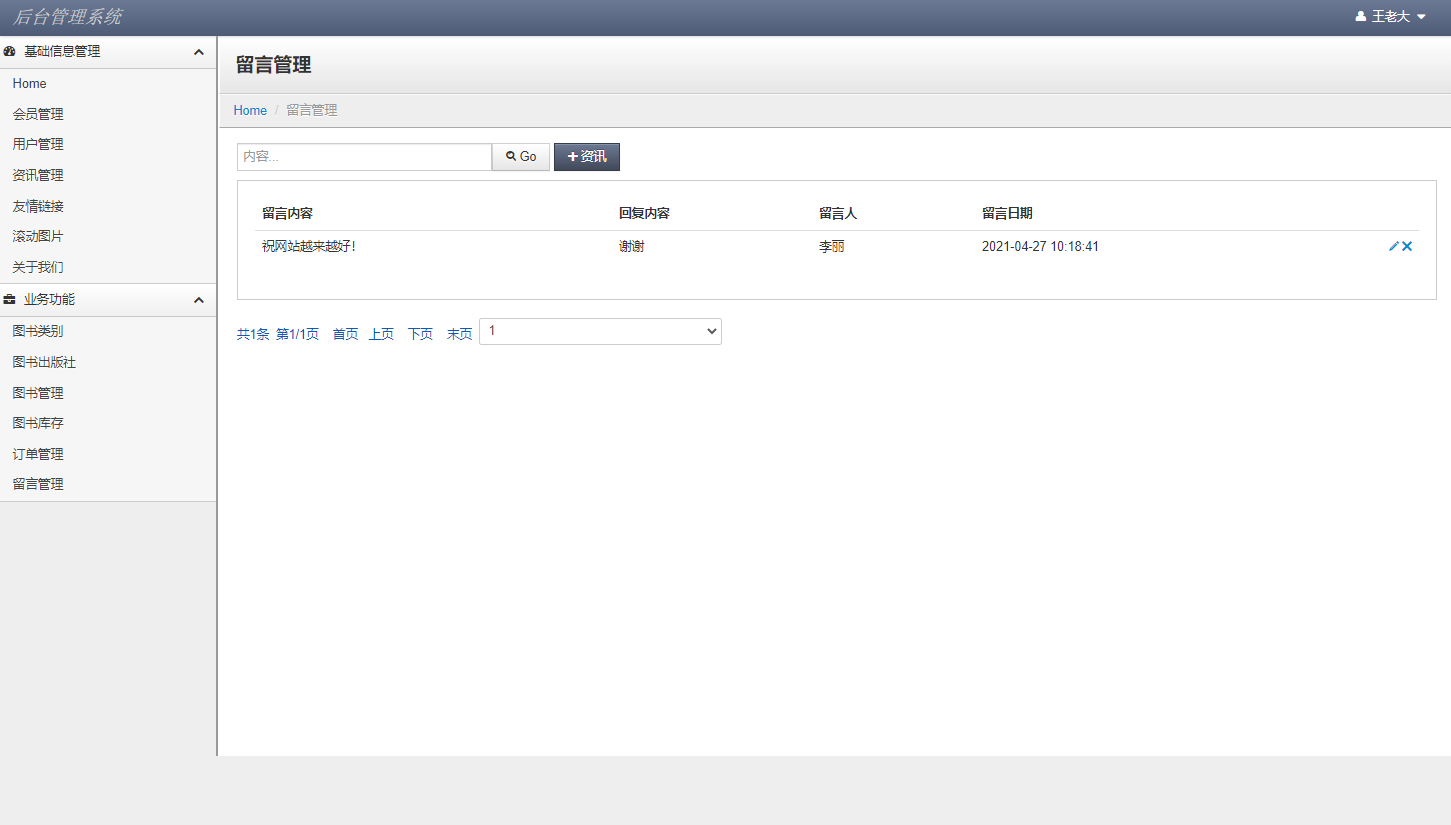Click the user silhouette icon beside 王老大
Screen dimensions: 1451x825
click(1359, 16)
